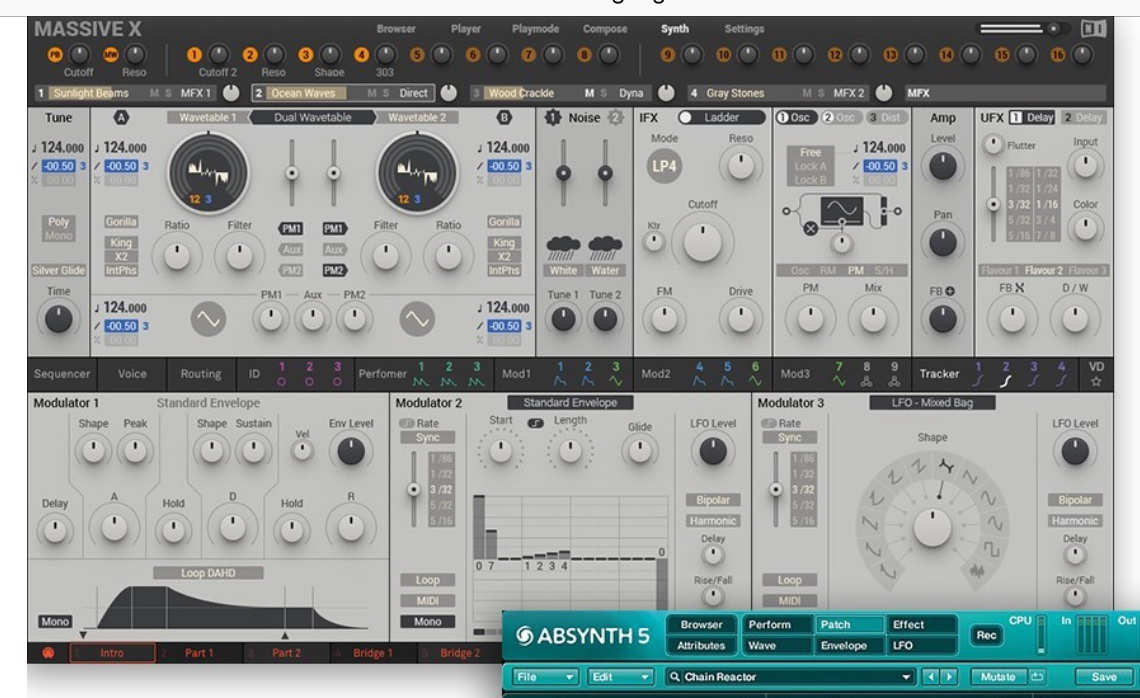This screenshot has width=1140, height=698.
Task: Switch to the Player tab
Action: [x=466, y=29]
